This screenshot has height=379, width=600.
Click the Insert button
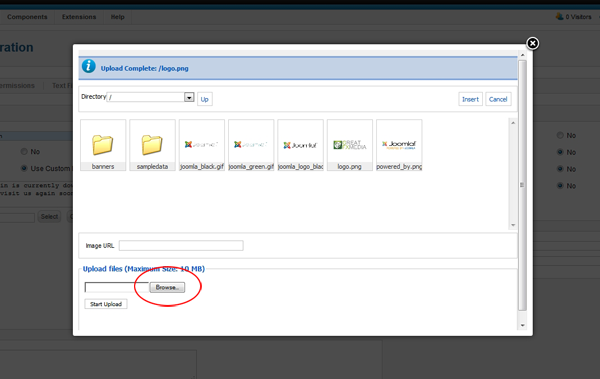(470, 99)
